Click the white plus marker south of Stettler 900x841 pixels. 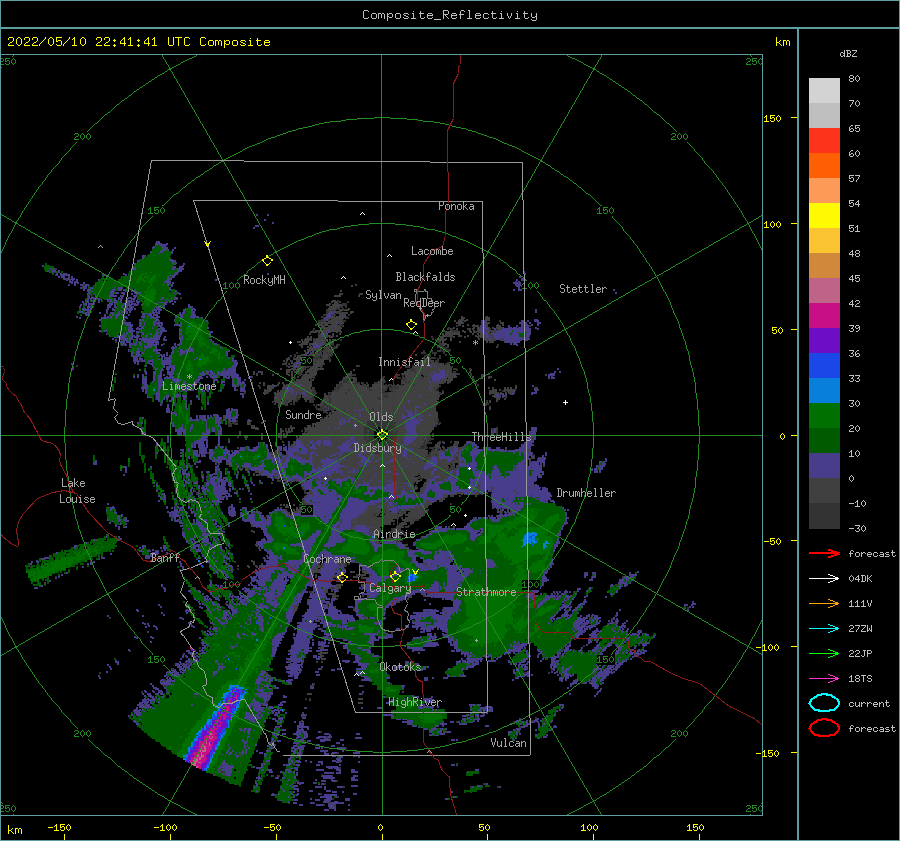[x=565, y=402]
